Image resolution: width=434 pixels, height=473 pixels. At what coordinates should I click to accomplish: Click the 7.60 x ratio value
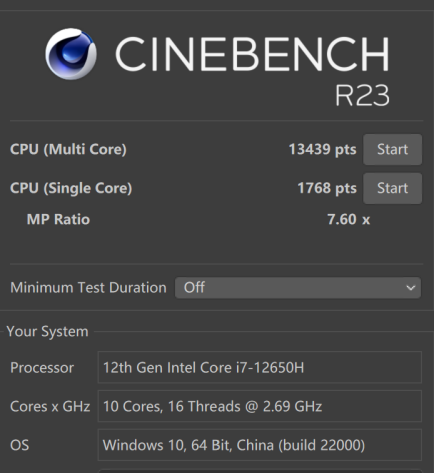click(x=348, y=219)
